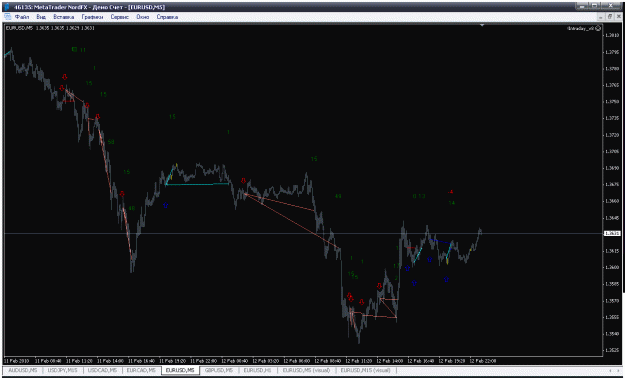Switch to the EURCAD,M5 chart tab
The height and width of the screenshot is (378, 625).
click(x=141, y=370)
